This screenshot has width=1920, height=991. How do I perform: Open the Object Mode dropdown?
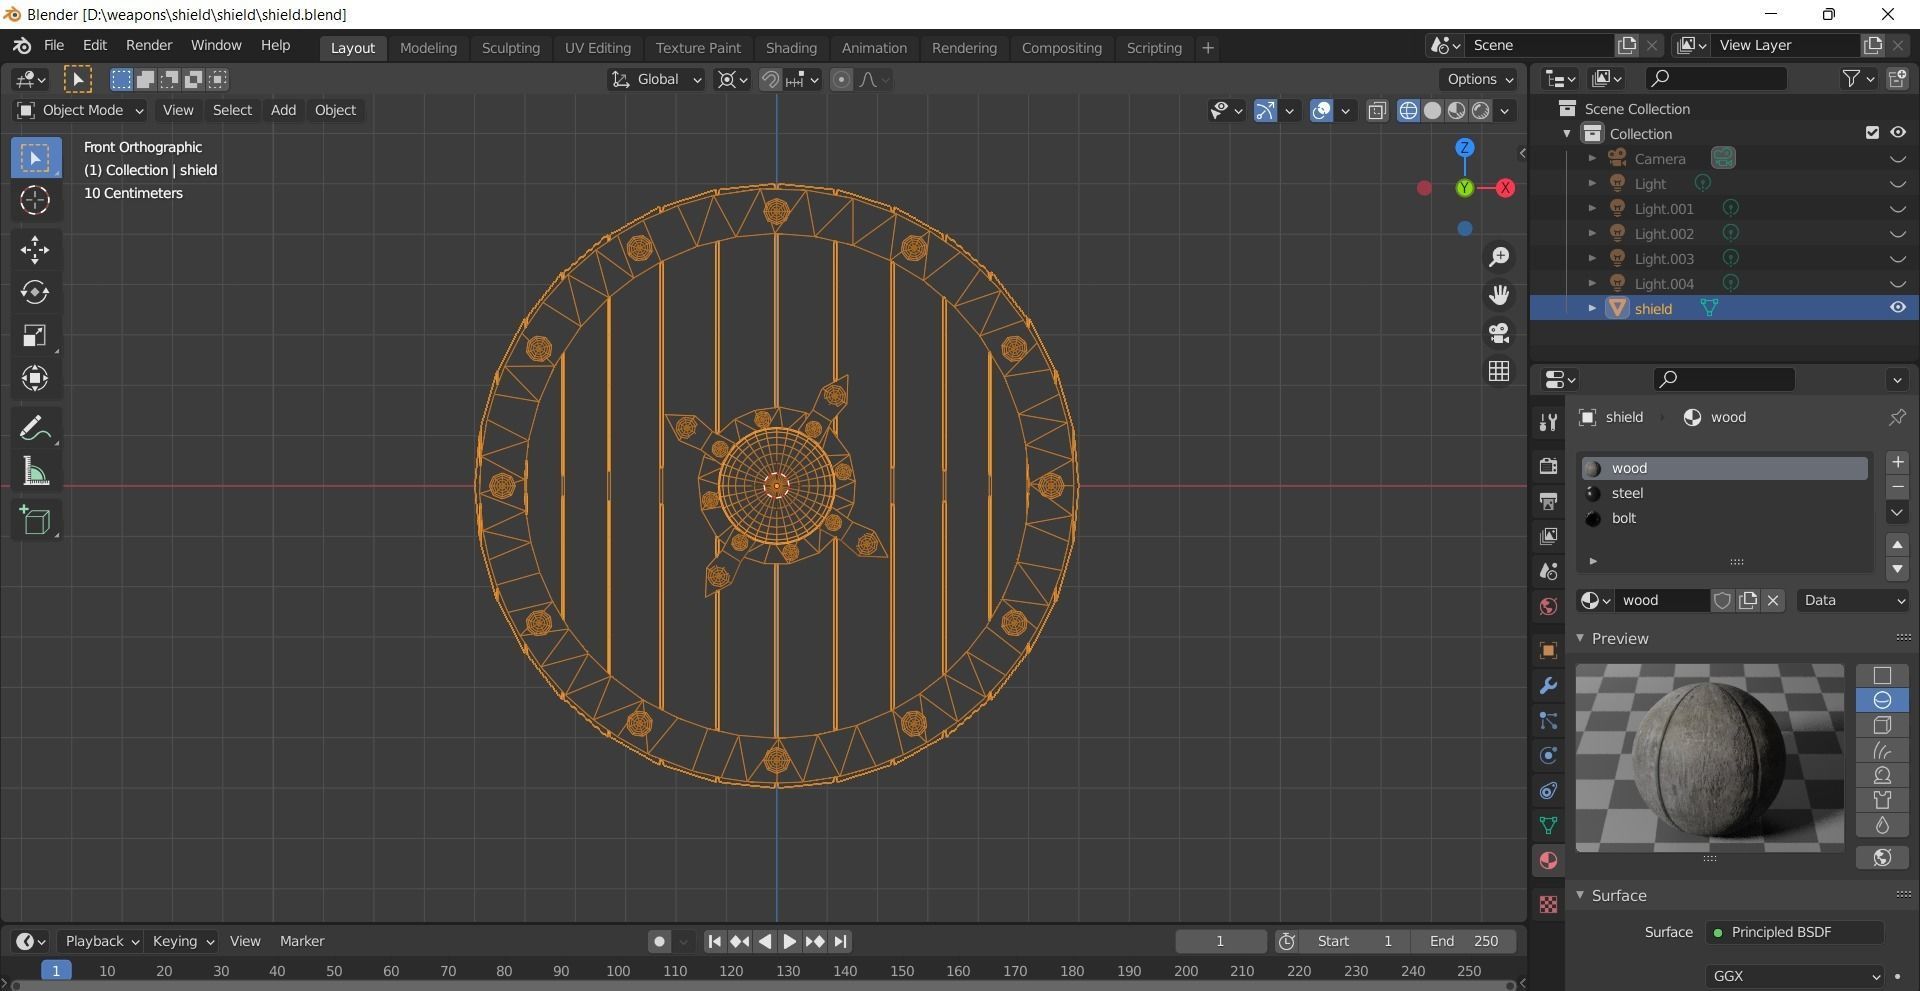(80, 110)
